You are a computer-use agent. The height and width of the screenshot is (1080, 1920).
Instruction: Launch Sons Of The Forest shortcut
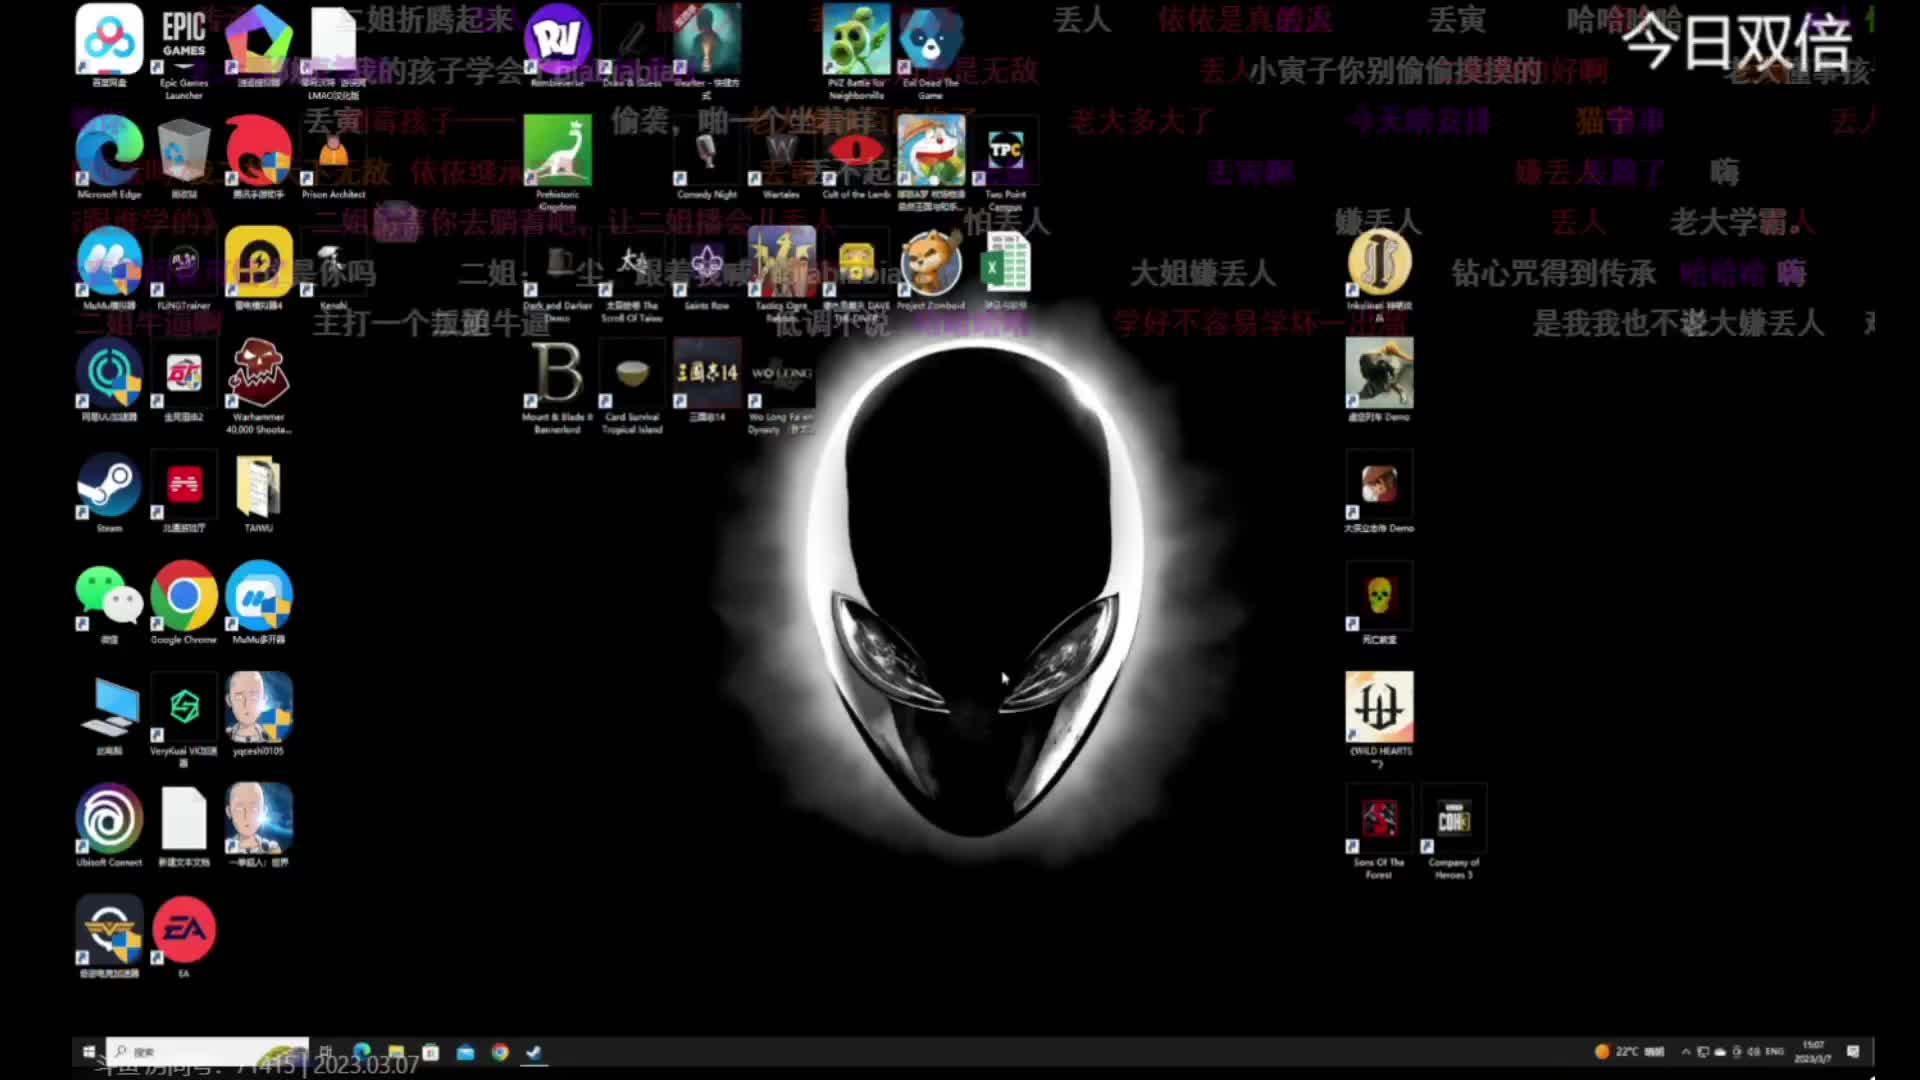click(1379, 832)
